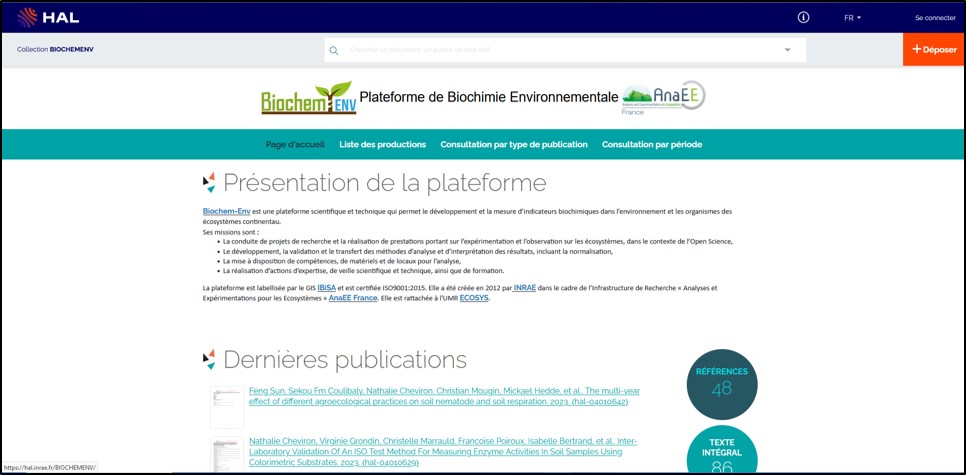
Task: Open Consultation par type de publication
Action: [514, 144]
